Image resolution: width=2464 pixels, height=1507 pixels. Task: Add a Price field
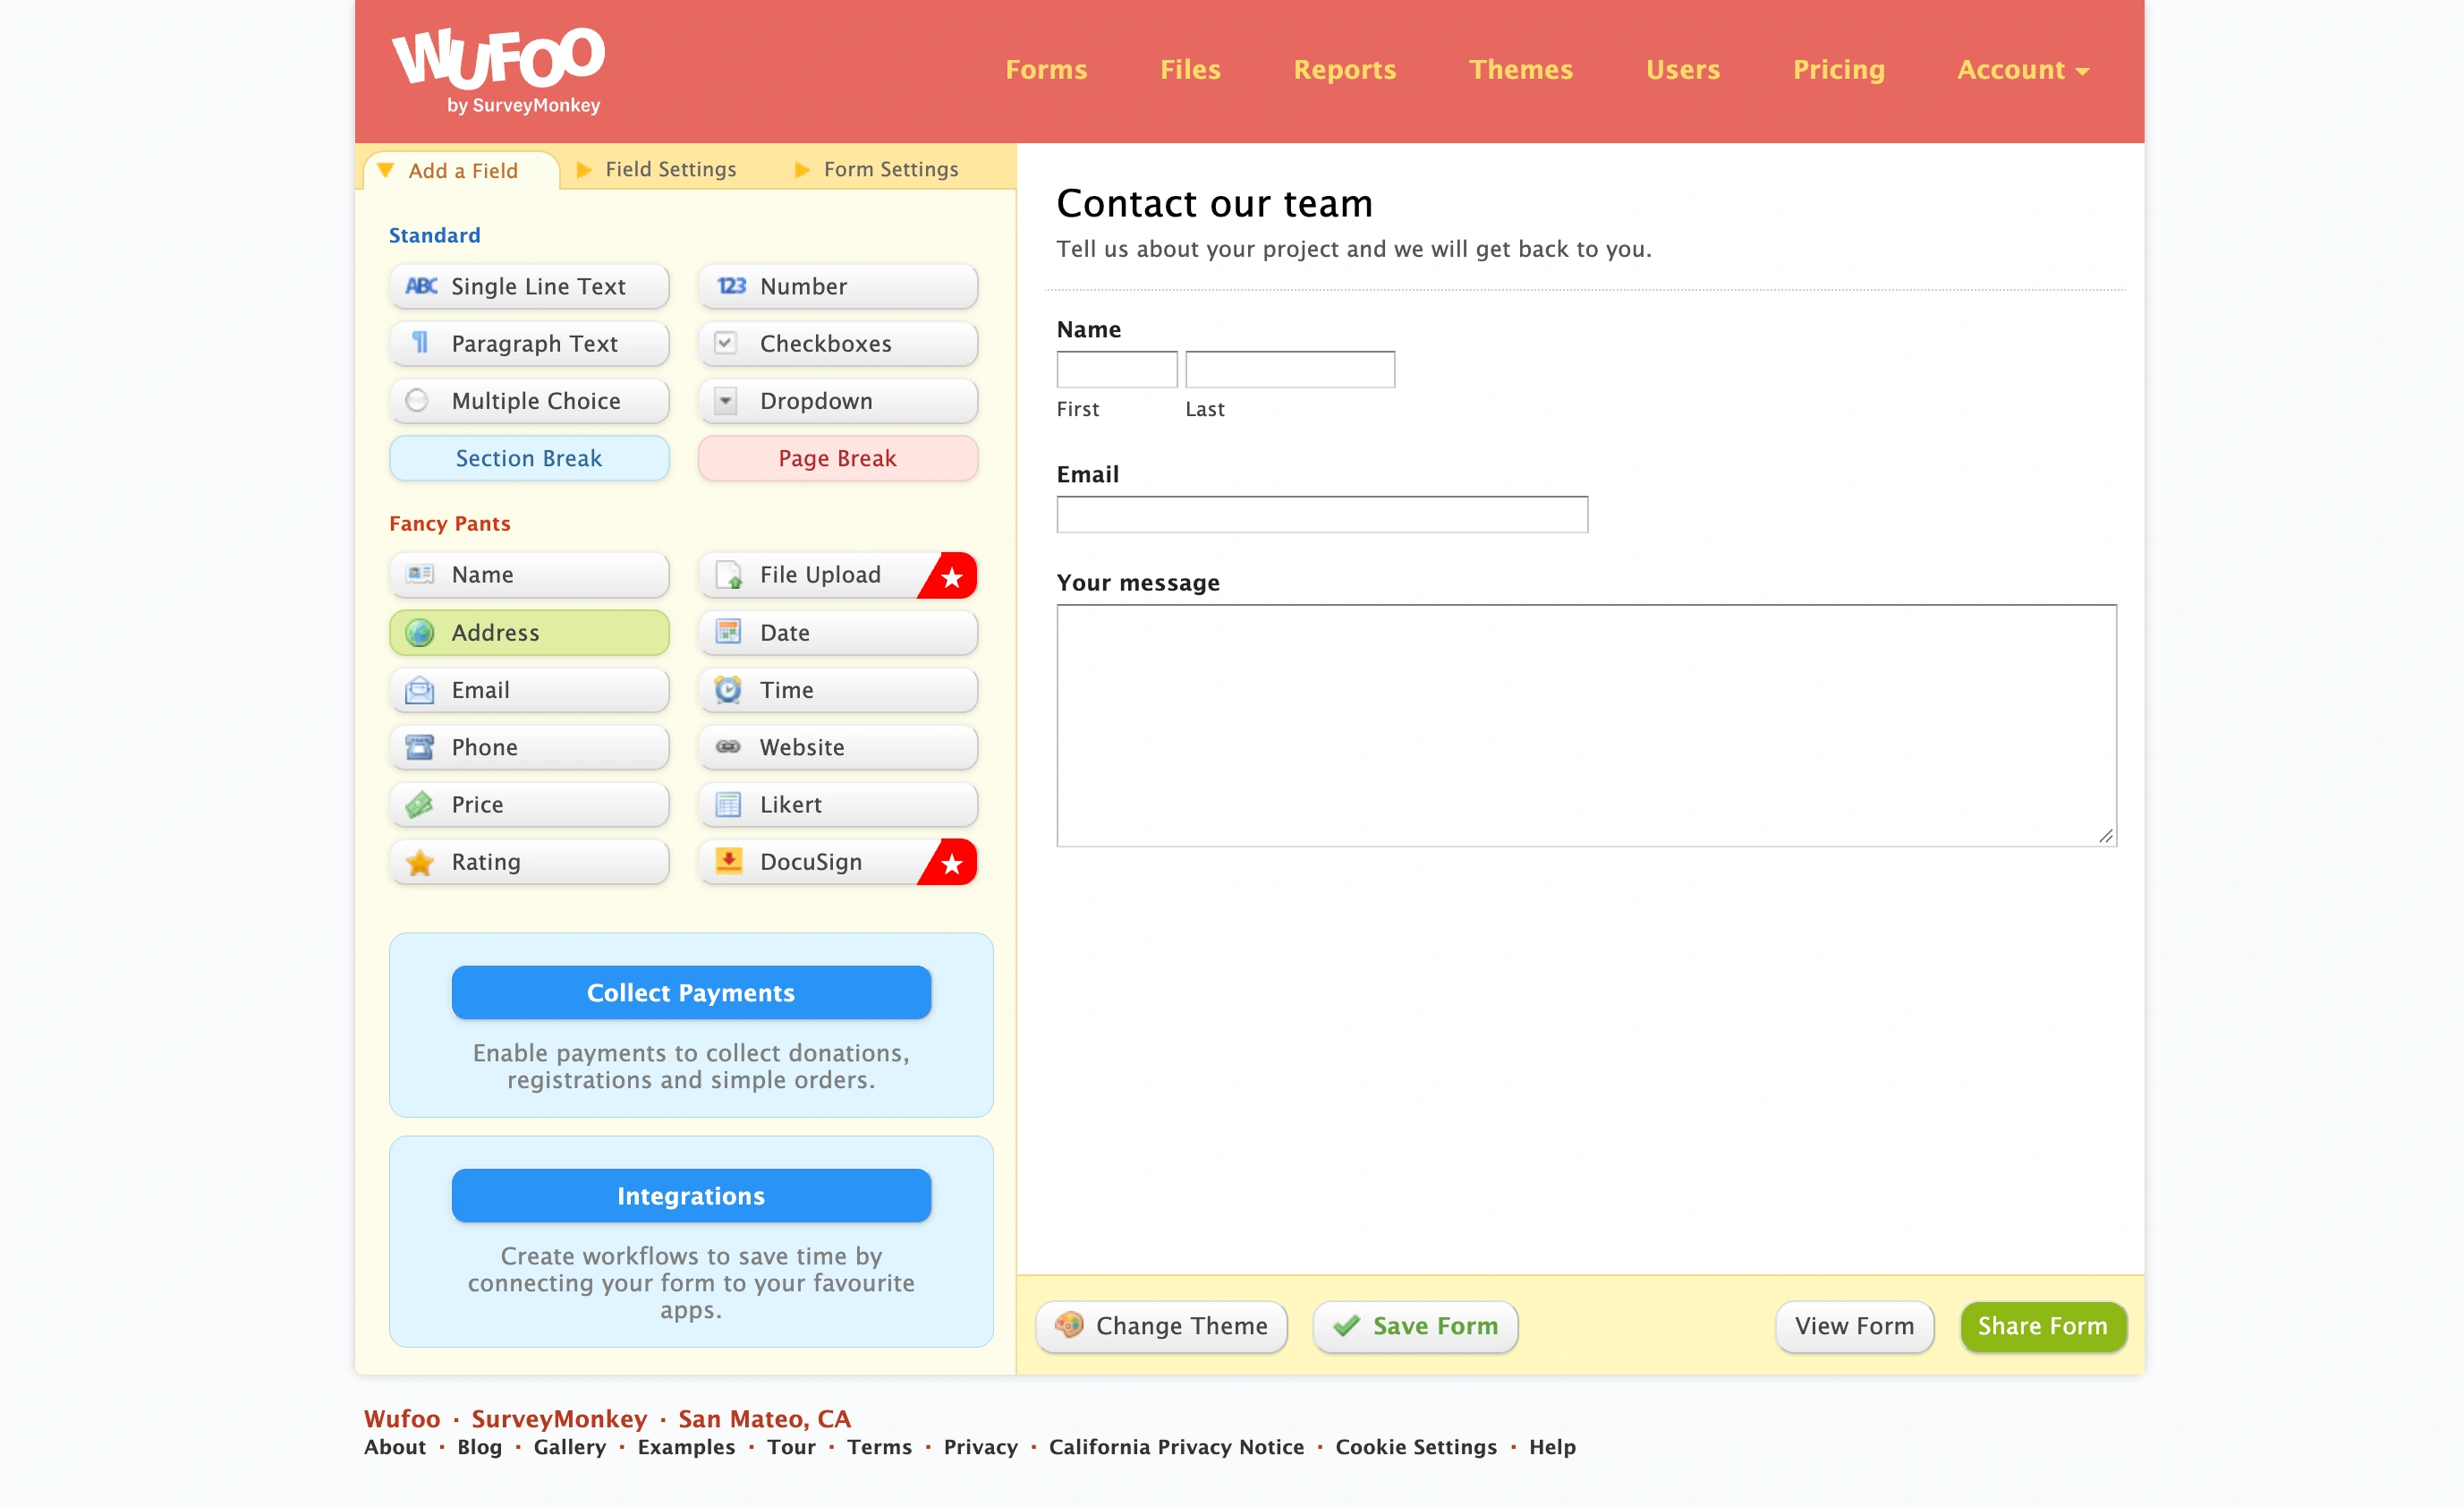pyautogui.click(x=529, y=805)
